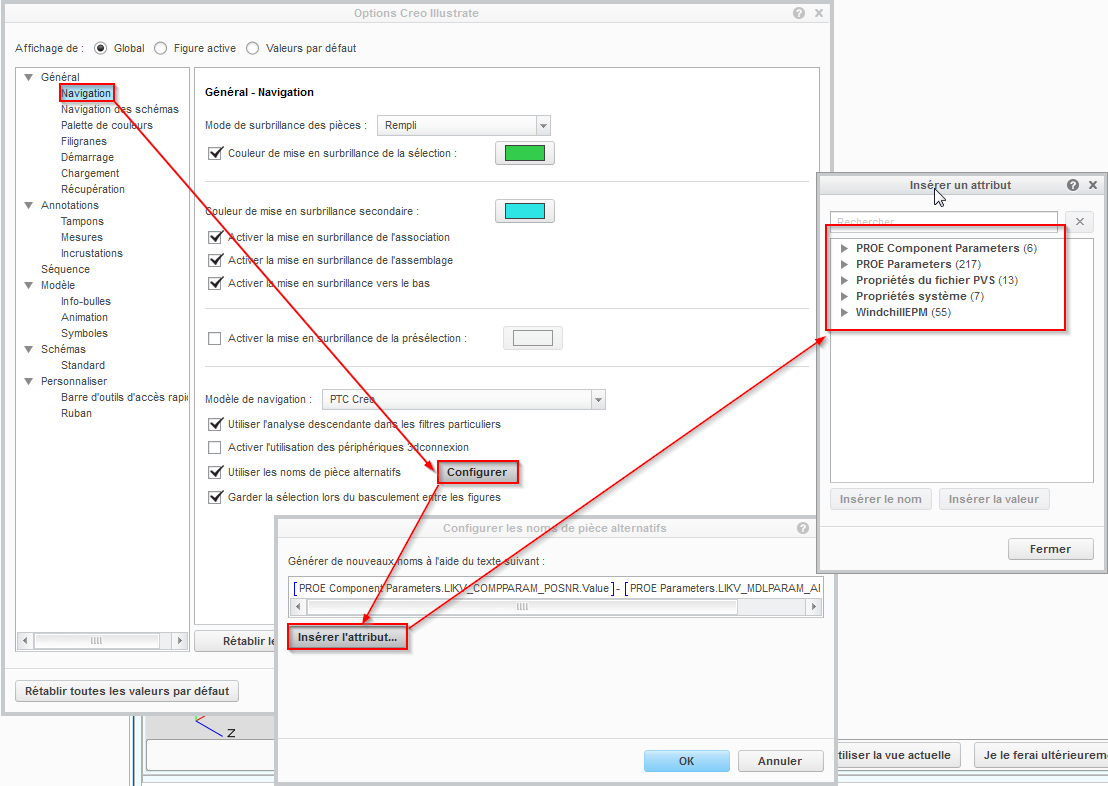
Task: Select Ruban tree item
Action: pos(76,413)
